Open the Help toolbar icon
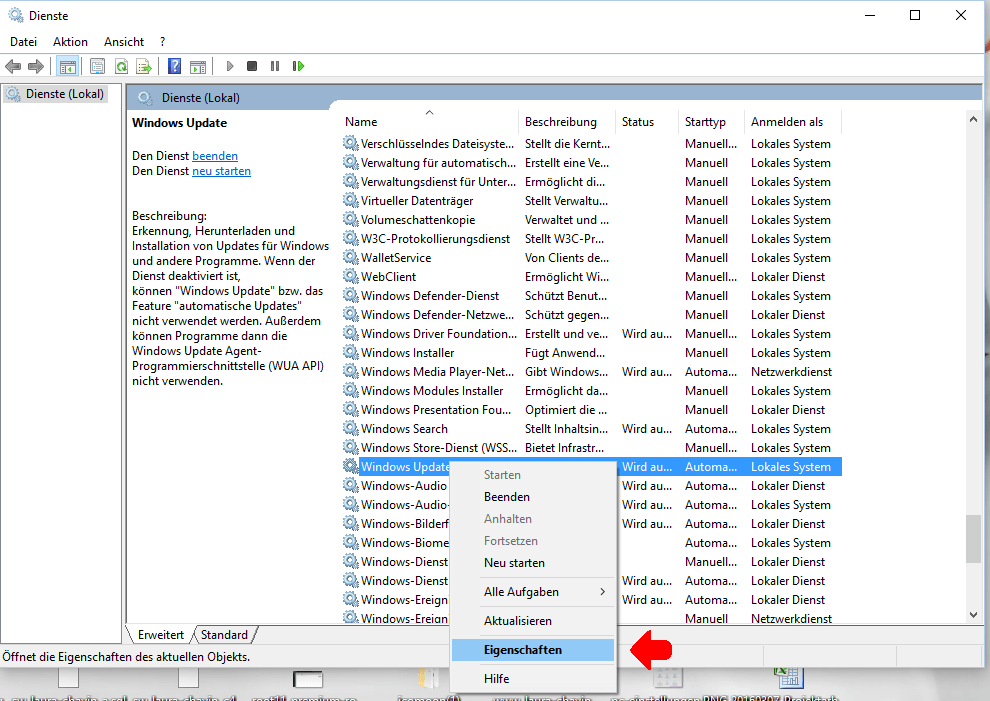This screenshot has width=990, height=701. (174, 66)
